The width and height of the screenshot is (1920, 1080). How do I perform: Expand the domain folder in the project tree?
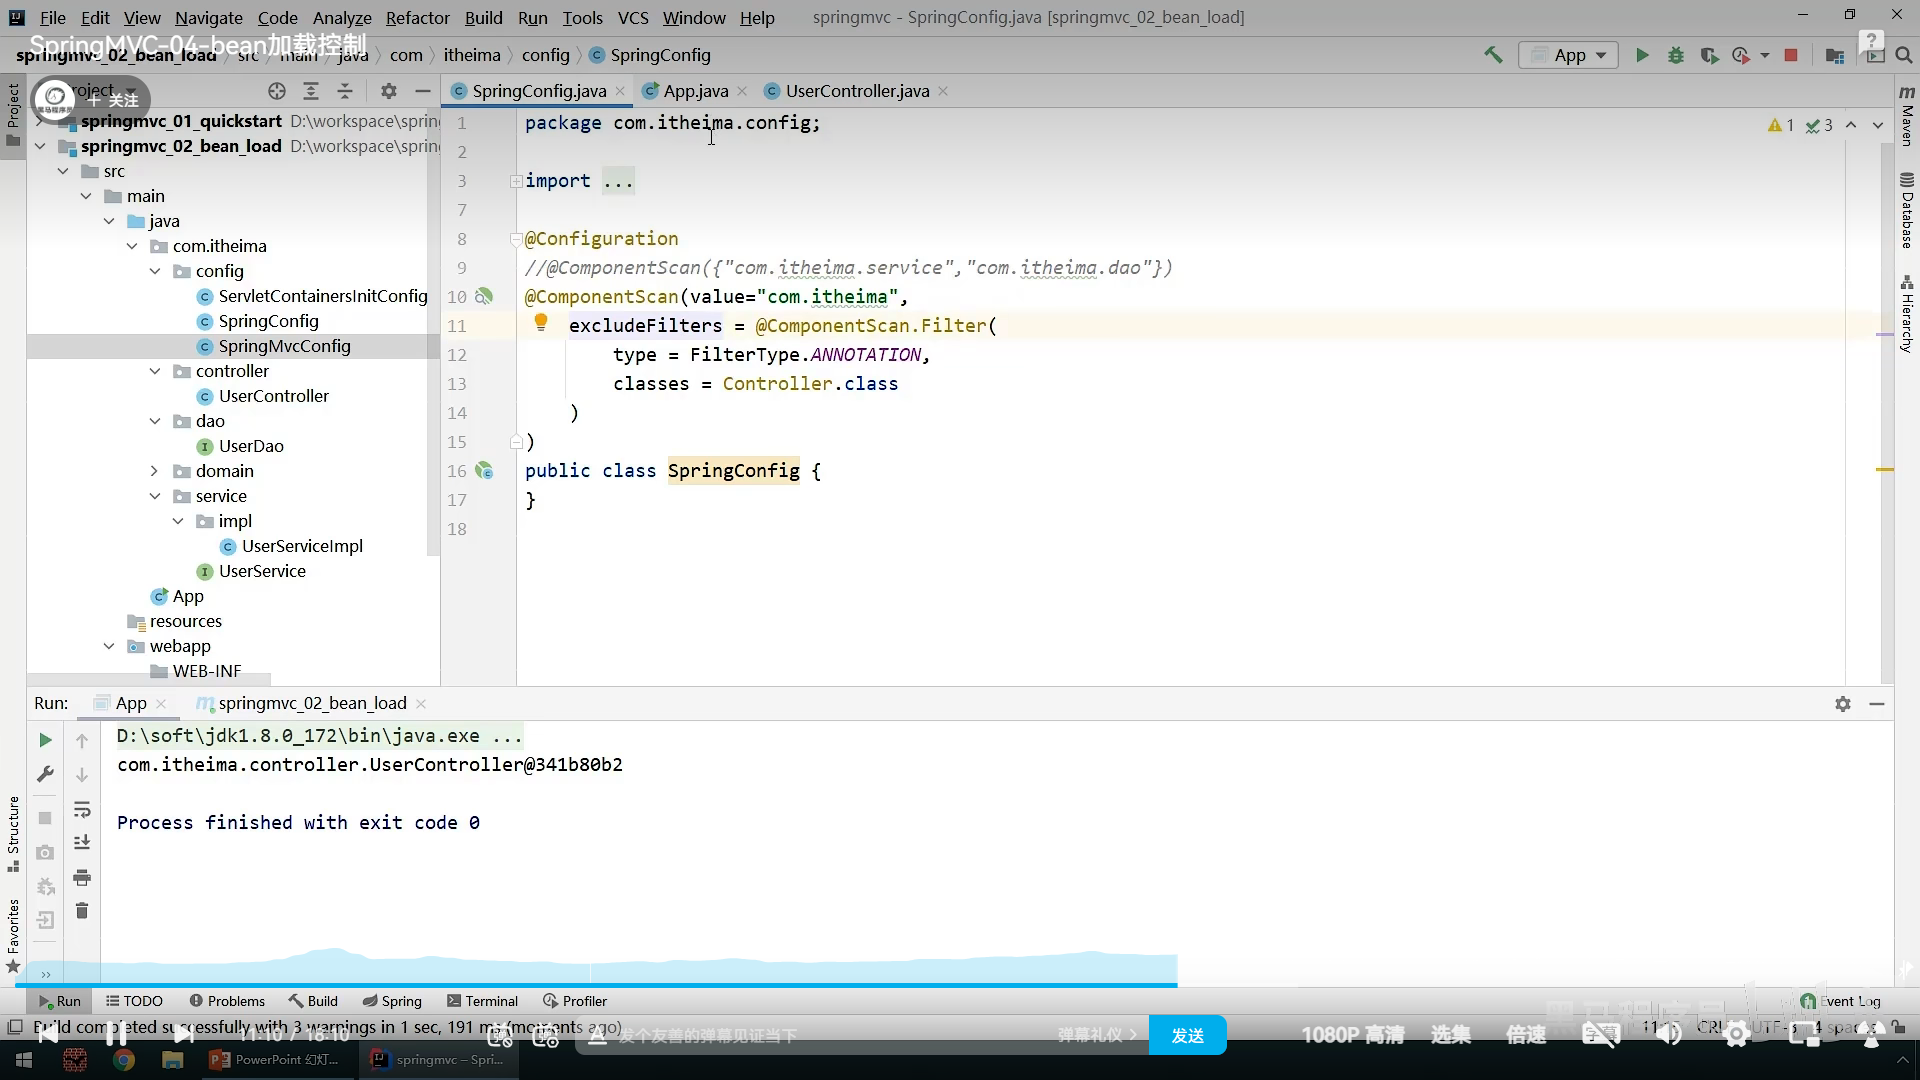155,471
